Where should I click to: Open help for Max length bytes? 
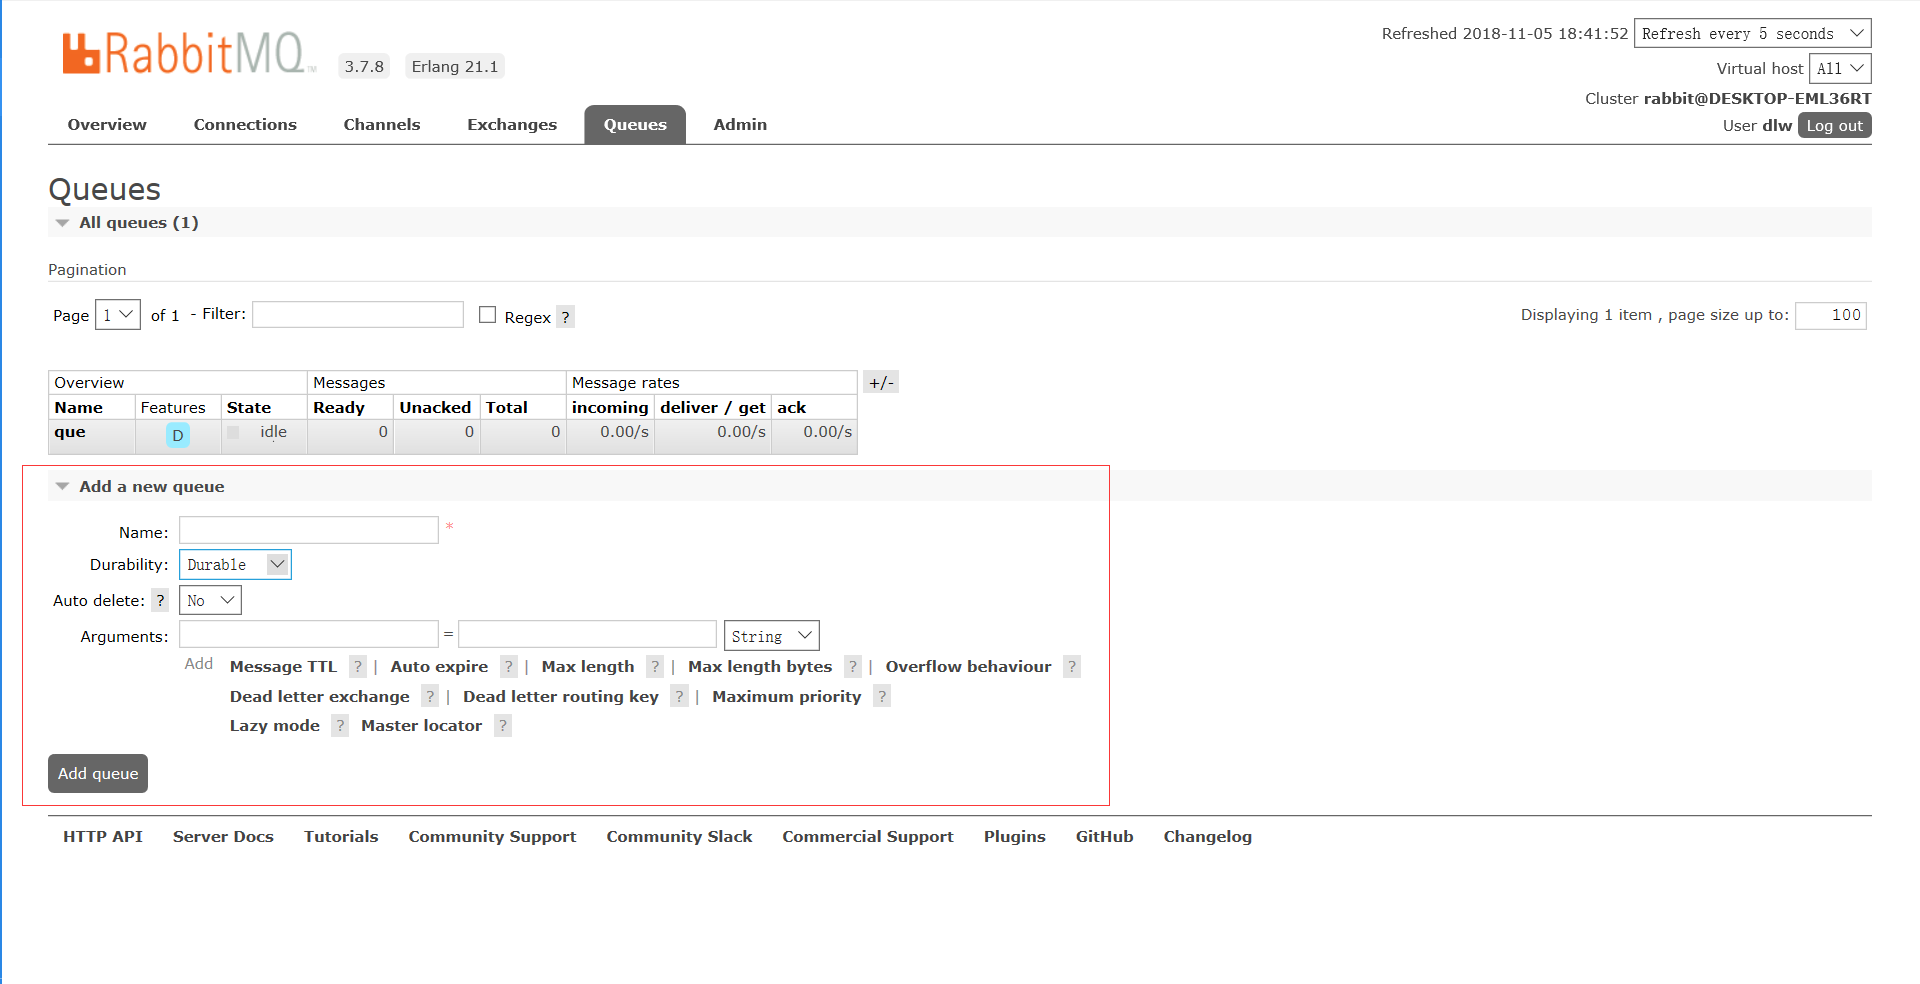pyautogui.click(x=853, y=667)
